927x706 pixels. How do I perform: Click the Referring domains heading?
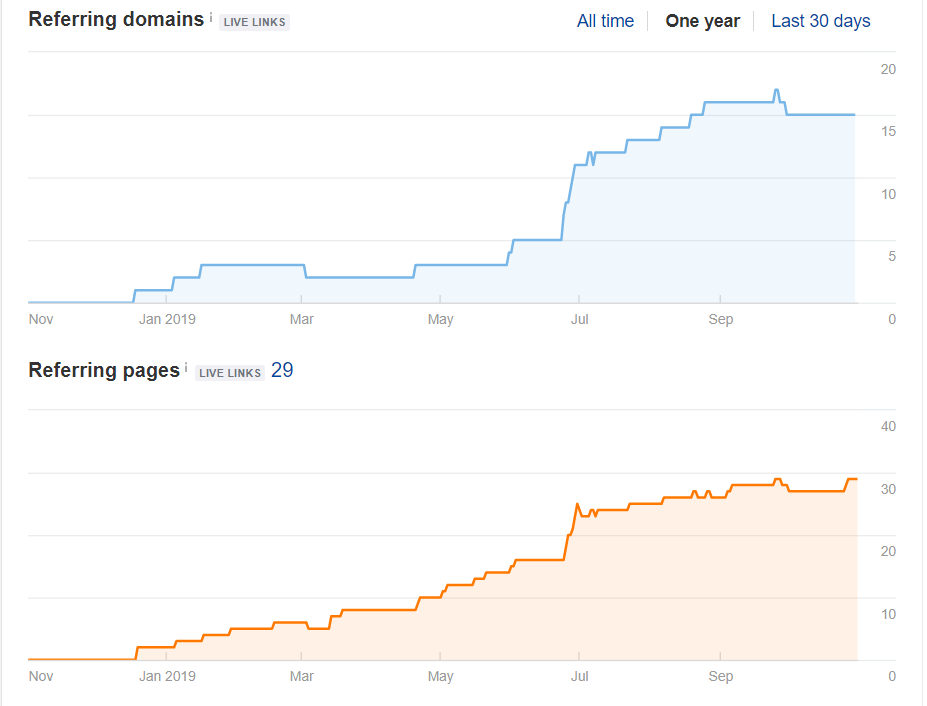pyautogui.click(x=116, y=19)
